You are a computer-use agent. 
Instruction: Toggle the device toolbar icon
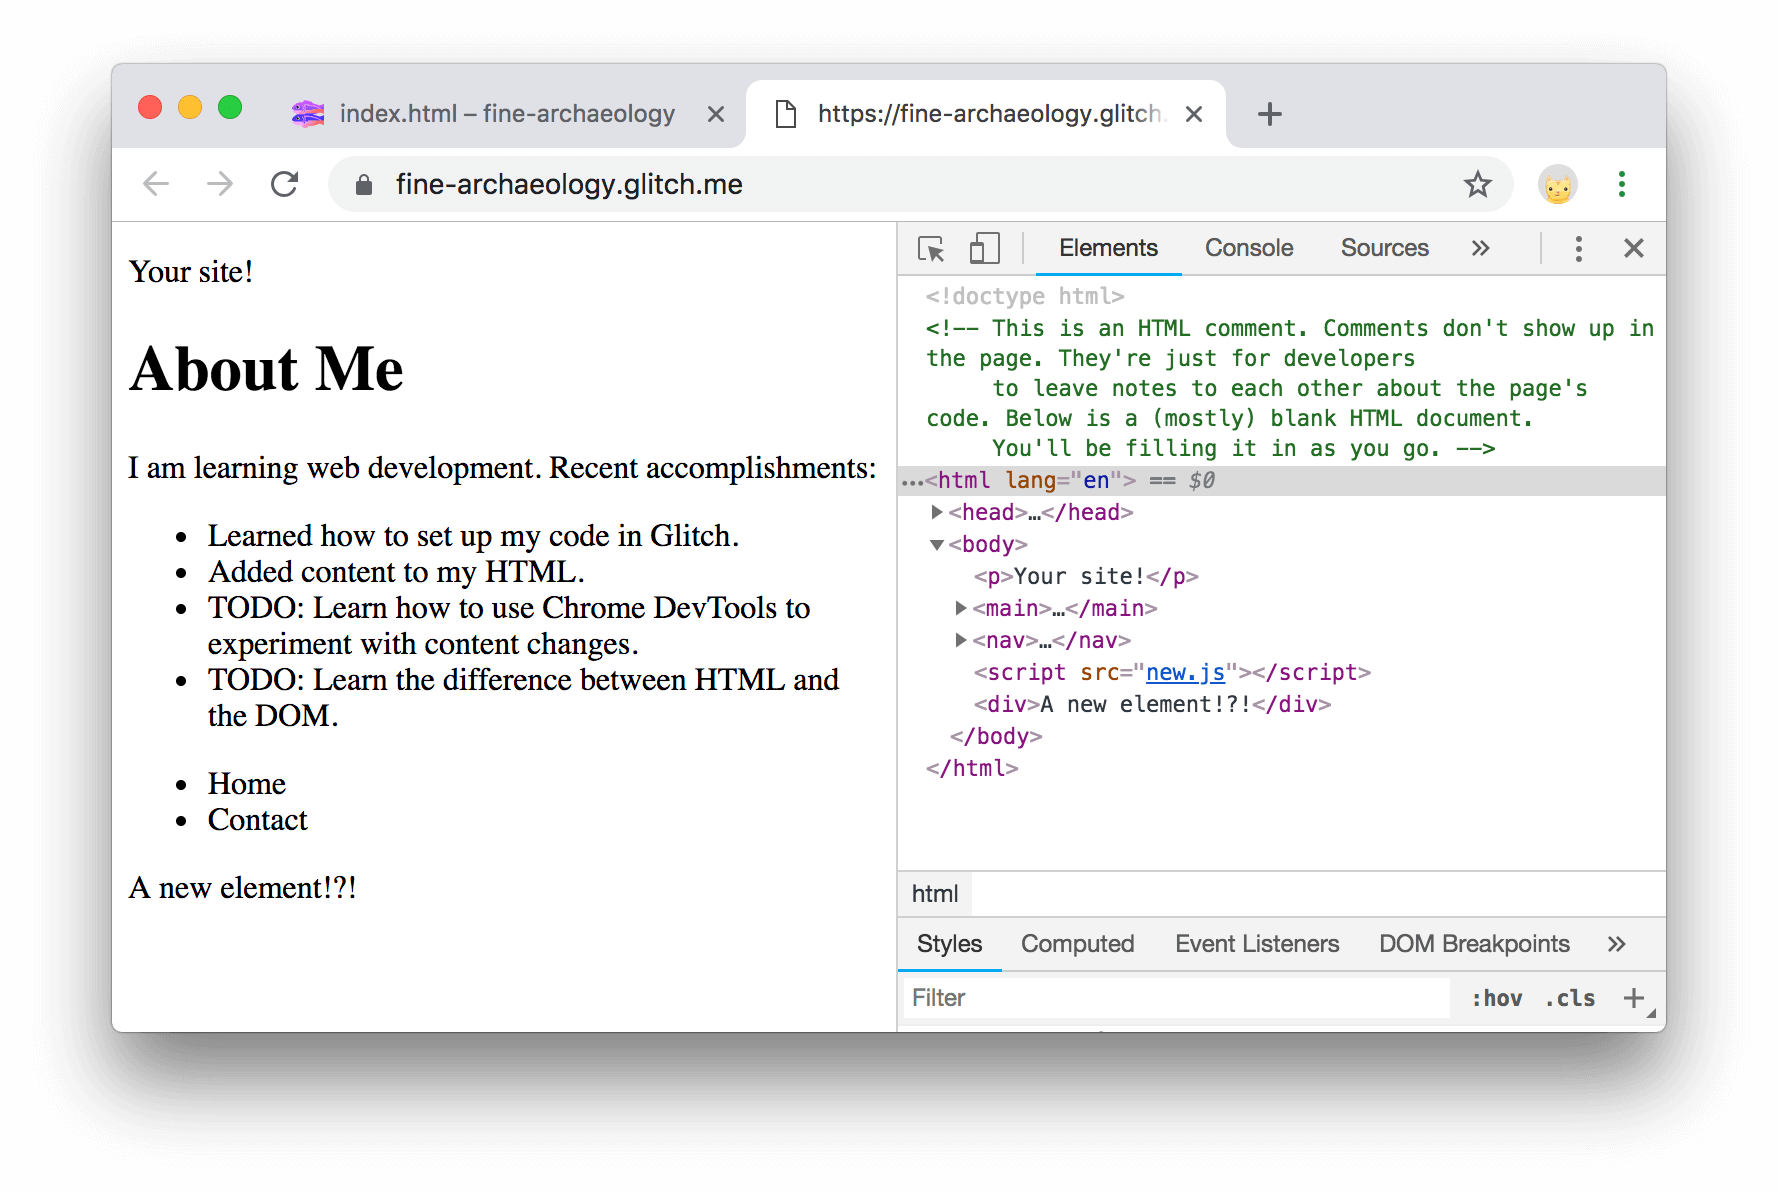985,248
